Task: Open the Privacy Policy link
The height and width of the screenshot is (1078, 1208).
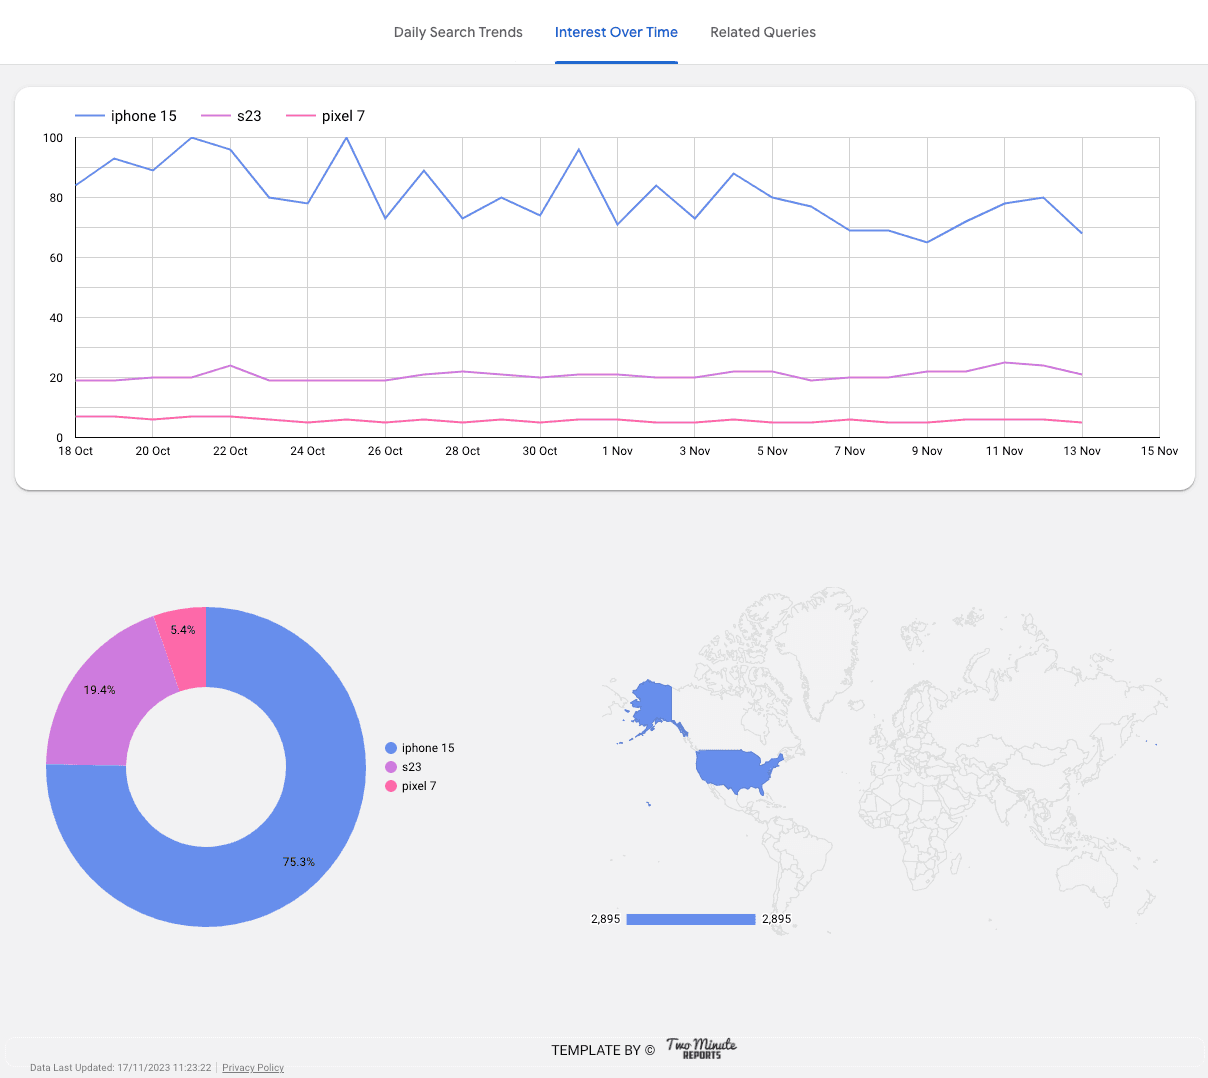Action: pyautogui.click(x=253, y=1067)
